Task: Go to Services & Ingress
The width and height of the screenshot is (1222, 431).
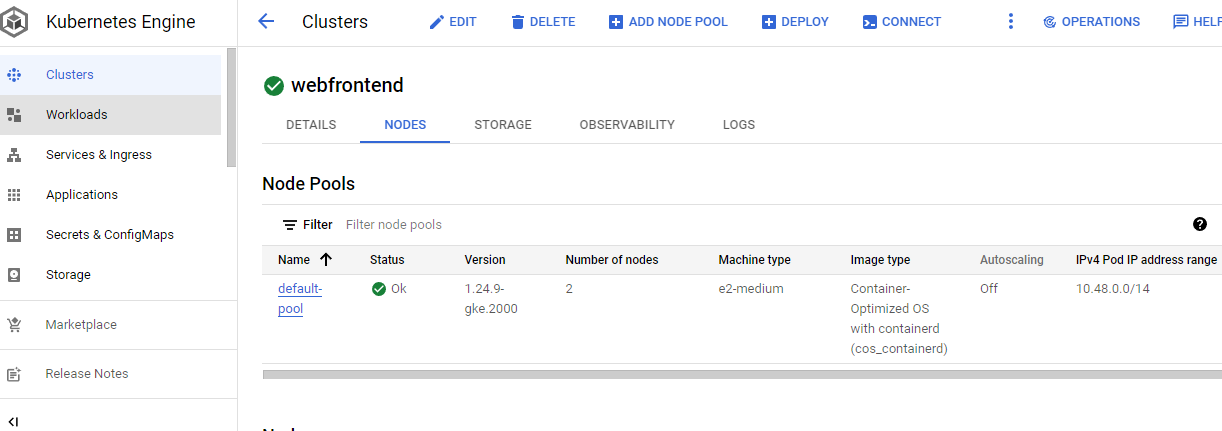Action: [110, 155]
